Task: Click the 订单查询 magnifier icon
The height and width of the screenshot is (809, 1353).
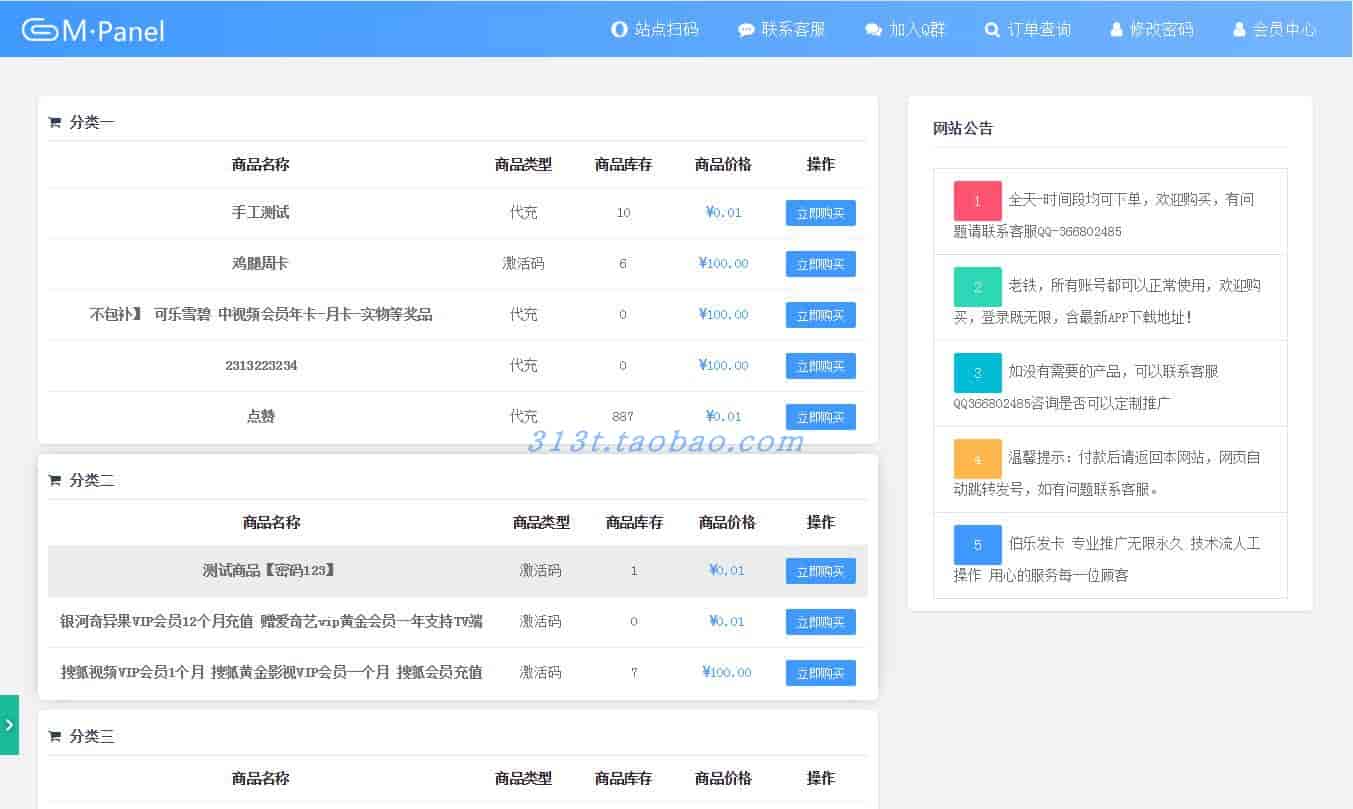Action: click(992, 30)
